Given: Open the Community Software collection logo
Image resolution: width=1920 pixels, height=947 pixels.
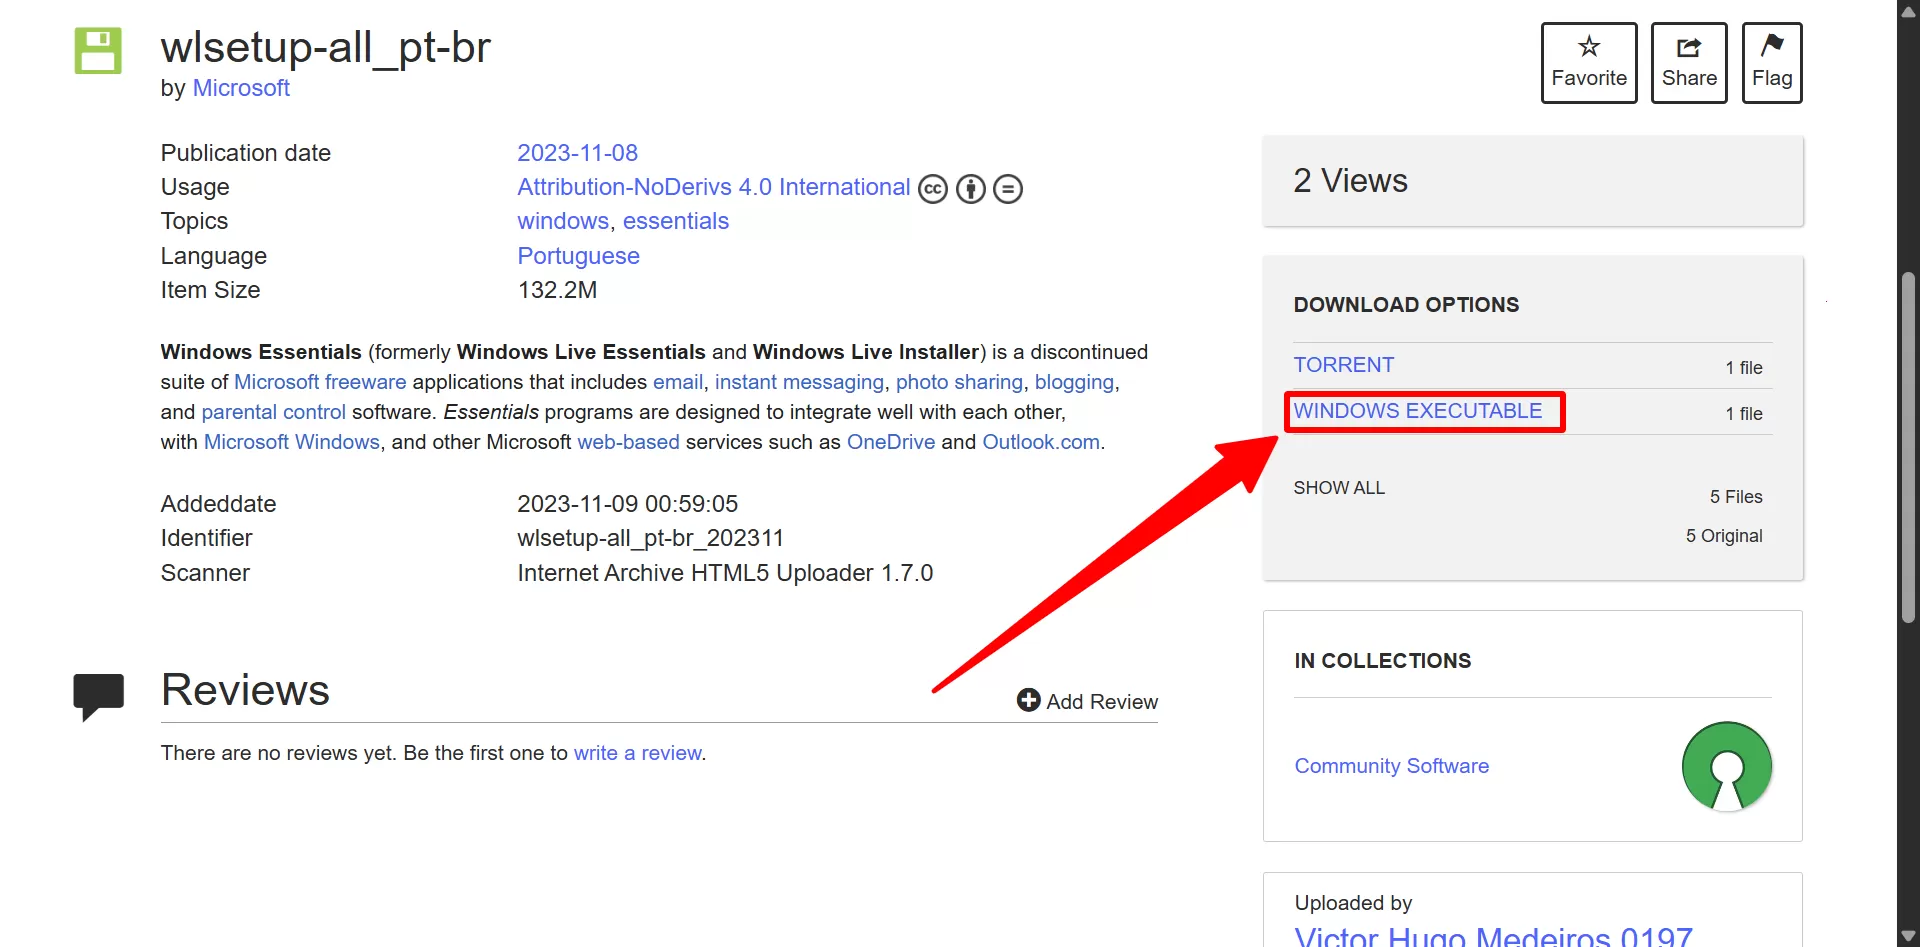Looking at the screenshot, I should (1727, 767).
